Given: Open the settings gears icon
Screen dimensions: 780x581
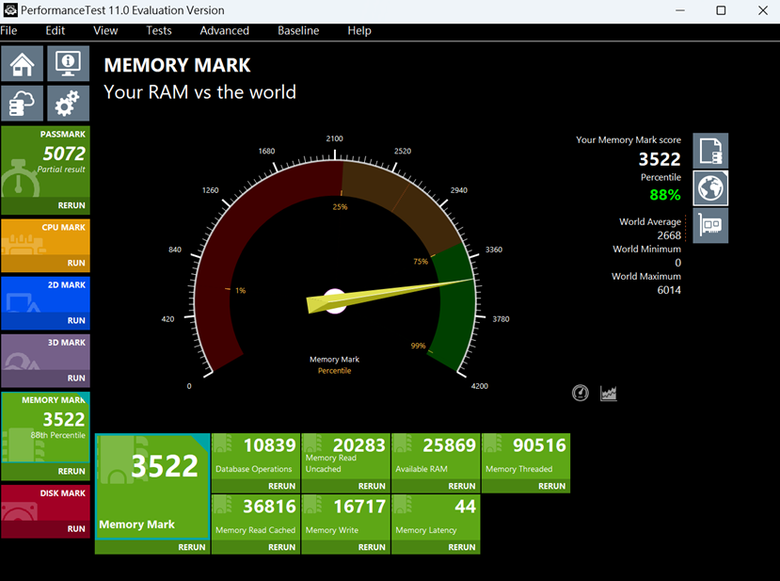Looking at the screenshot, I should (x=68, y=103).
